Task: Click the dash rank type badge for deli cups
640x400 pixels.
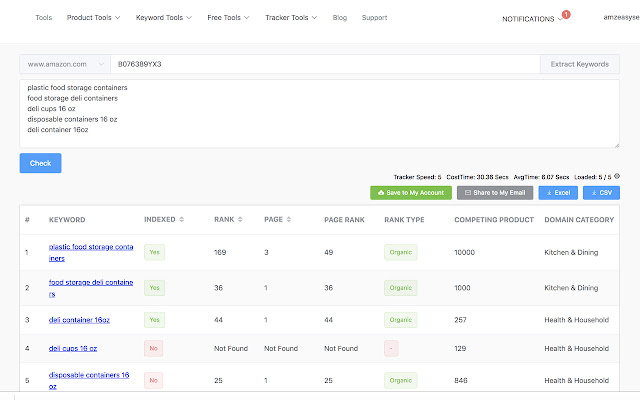Action: (391, 349)
